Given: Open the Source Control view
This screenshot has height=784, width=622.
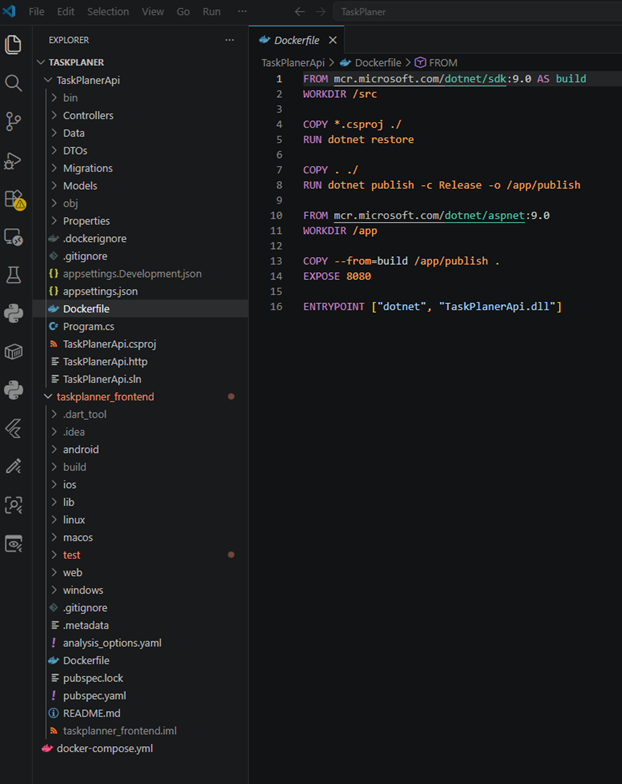Looking at the screenshot, I should click(14, 122).
